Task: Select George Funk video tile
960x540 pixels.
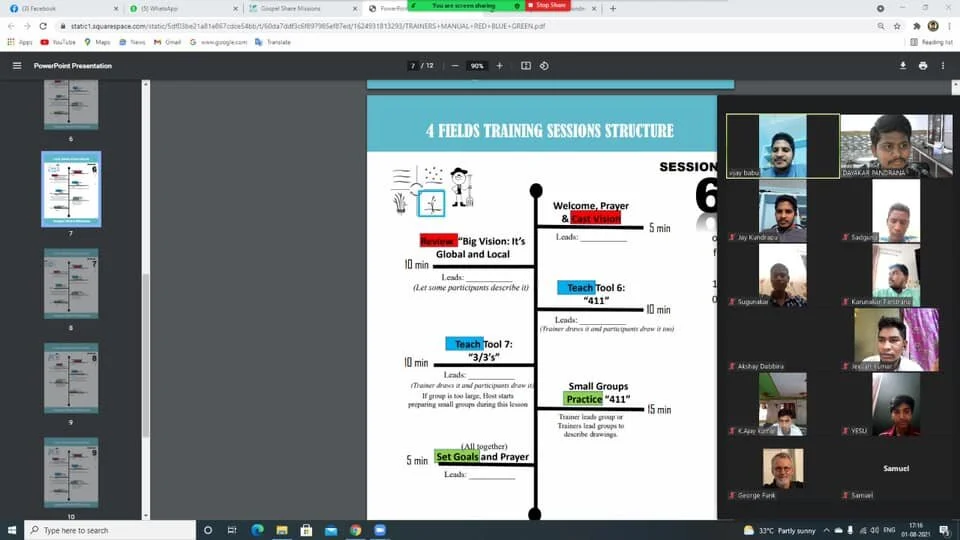Action: 782,469
